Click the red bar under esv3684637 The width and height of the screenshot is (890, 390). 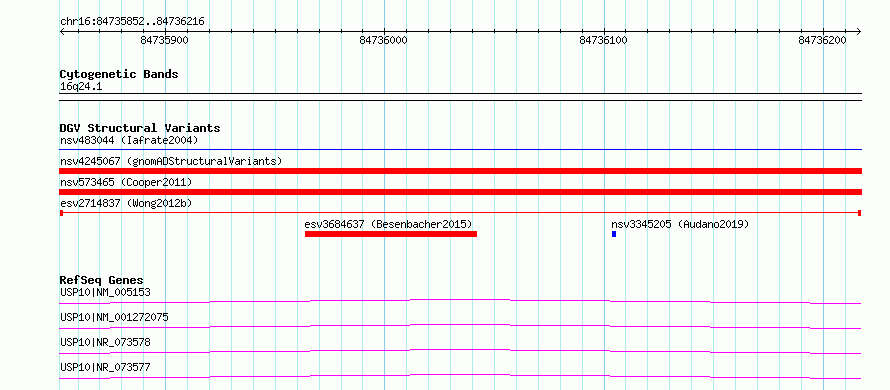(391, 234)
